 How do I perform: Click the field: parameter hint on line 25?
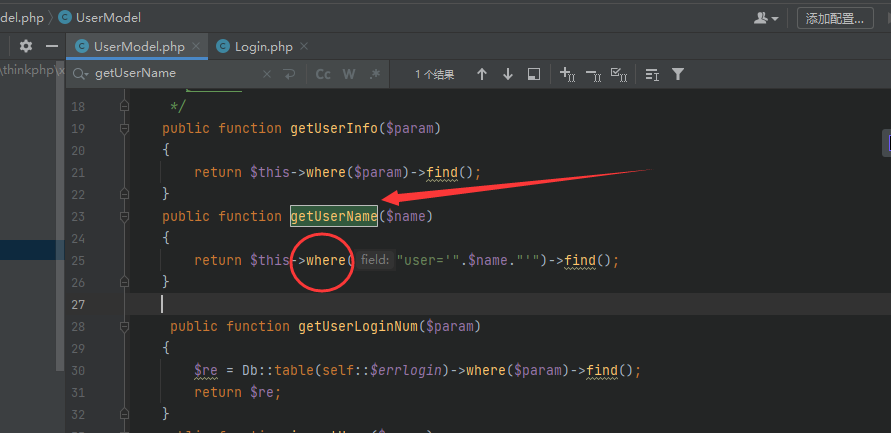point(375,260)
